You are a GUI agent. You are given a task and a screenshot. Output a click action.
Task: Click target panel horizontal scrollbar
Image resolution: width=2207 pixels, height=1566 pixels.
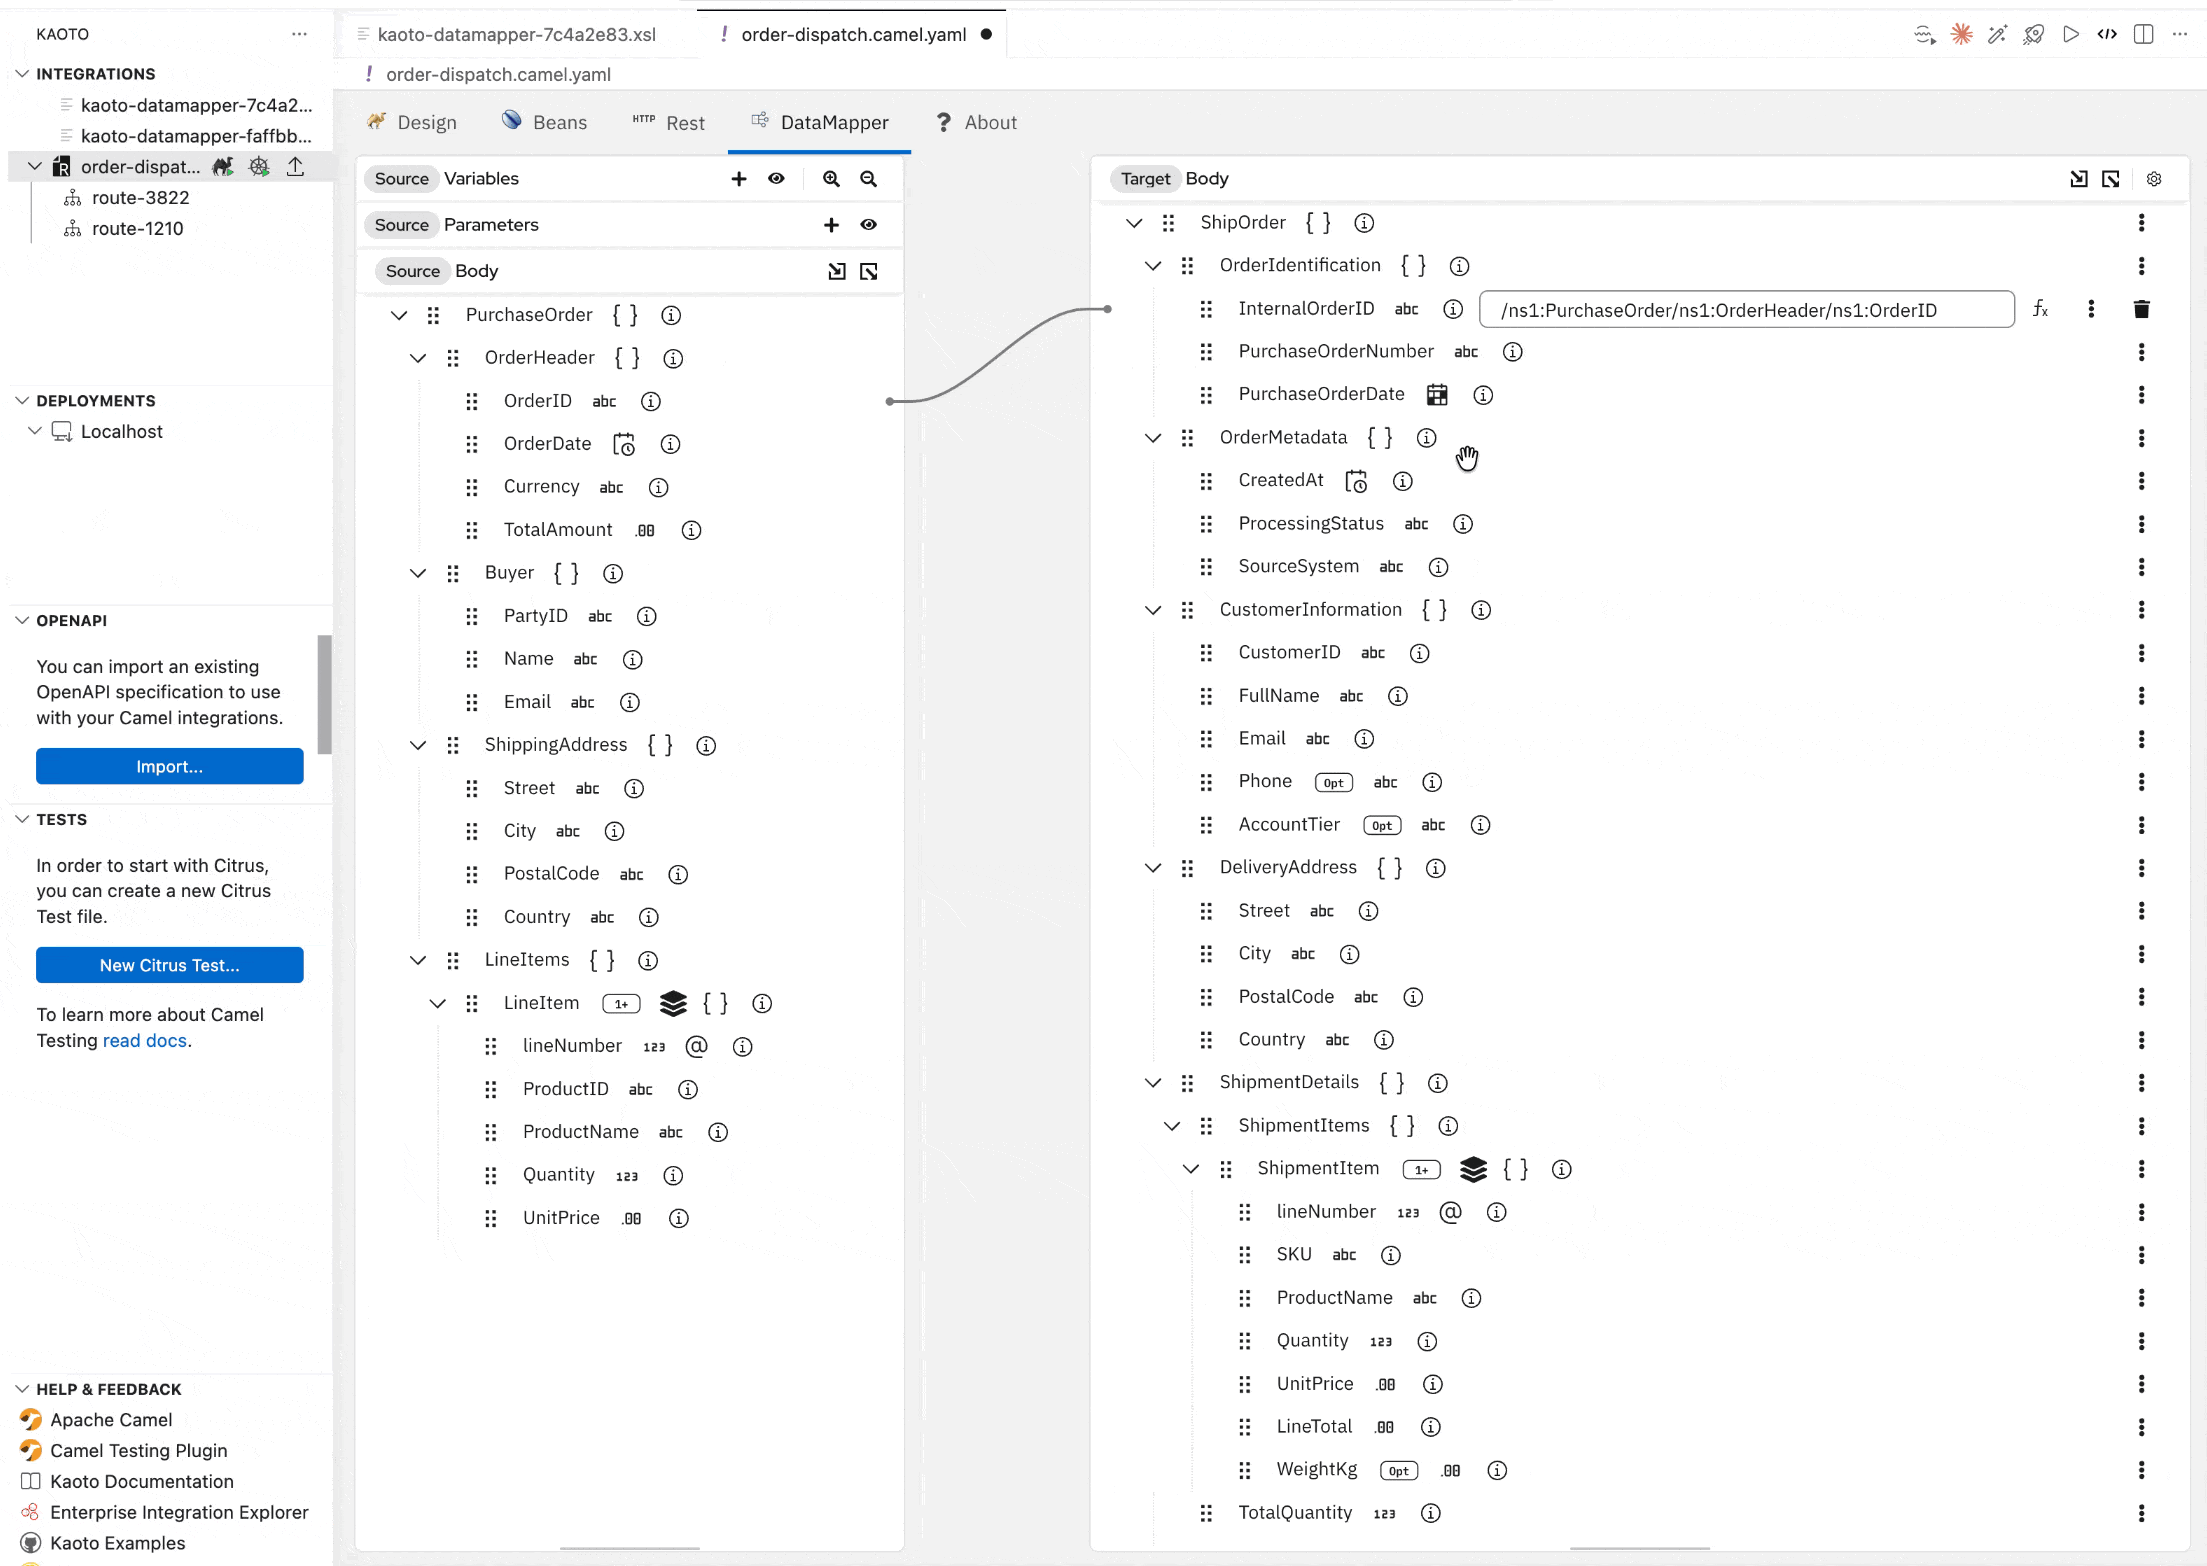[x=1639, y=1548]
